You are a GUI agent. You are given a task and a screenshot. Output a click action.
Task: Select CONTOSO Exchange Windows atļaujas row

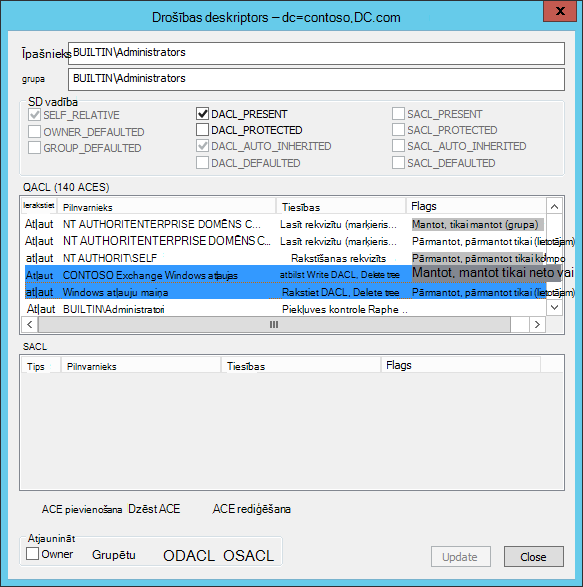(285, 275)
